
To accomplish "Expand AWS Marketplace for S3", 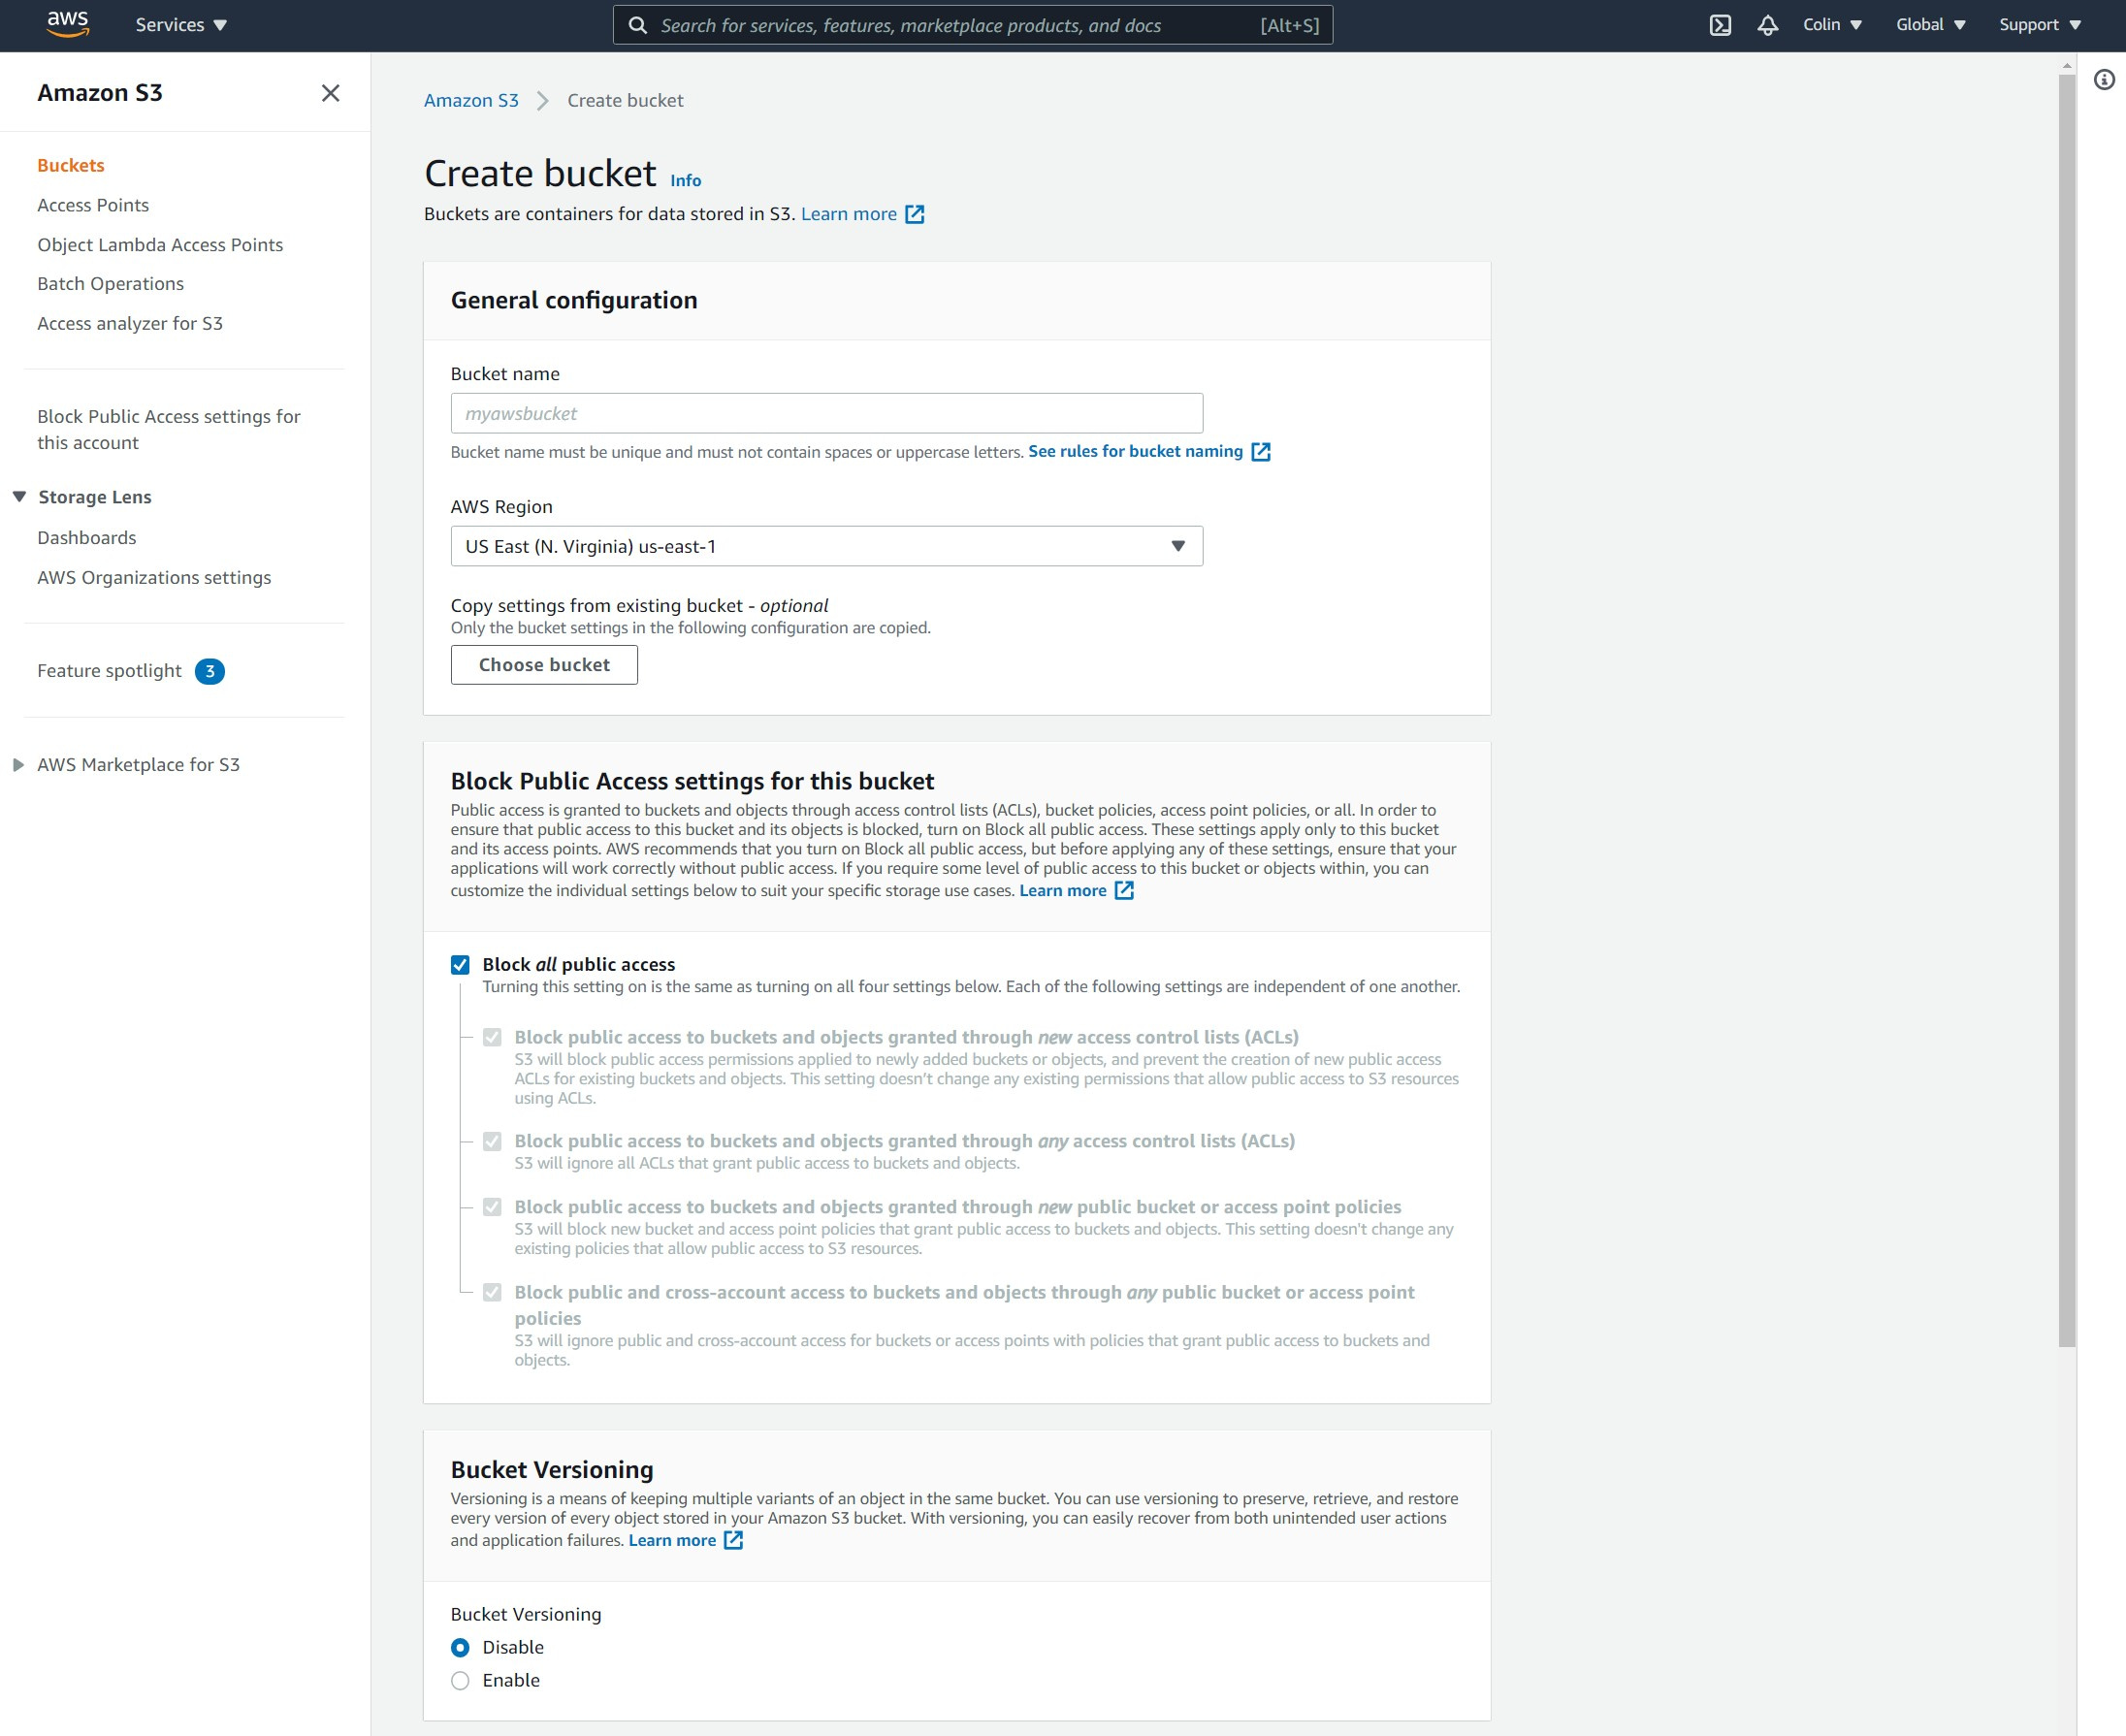I will [x=18, y=764].
